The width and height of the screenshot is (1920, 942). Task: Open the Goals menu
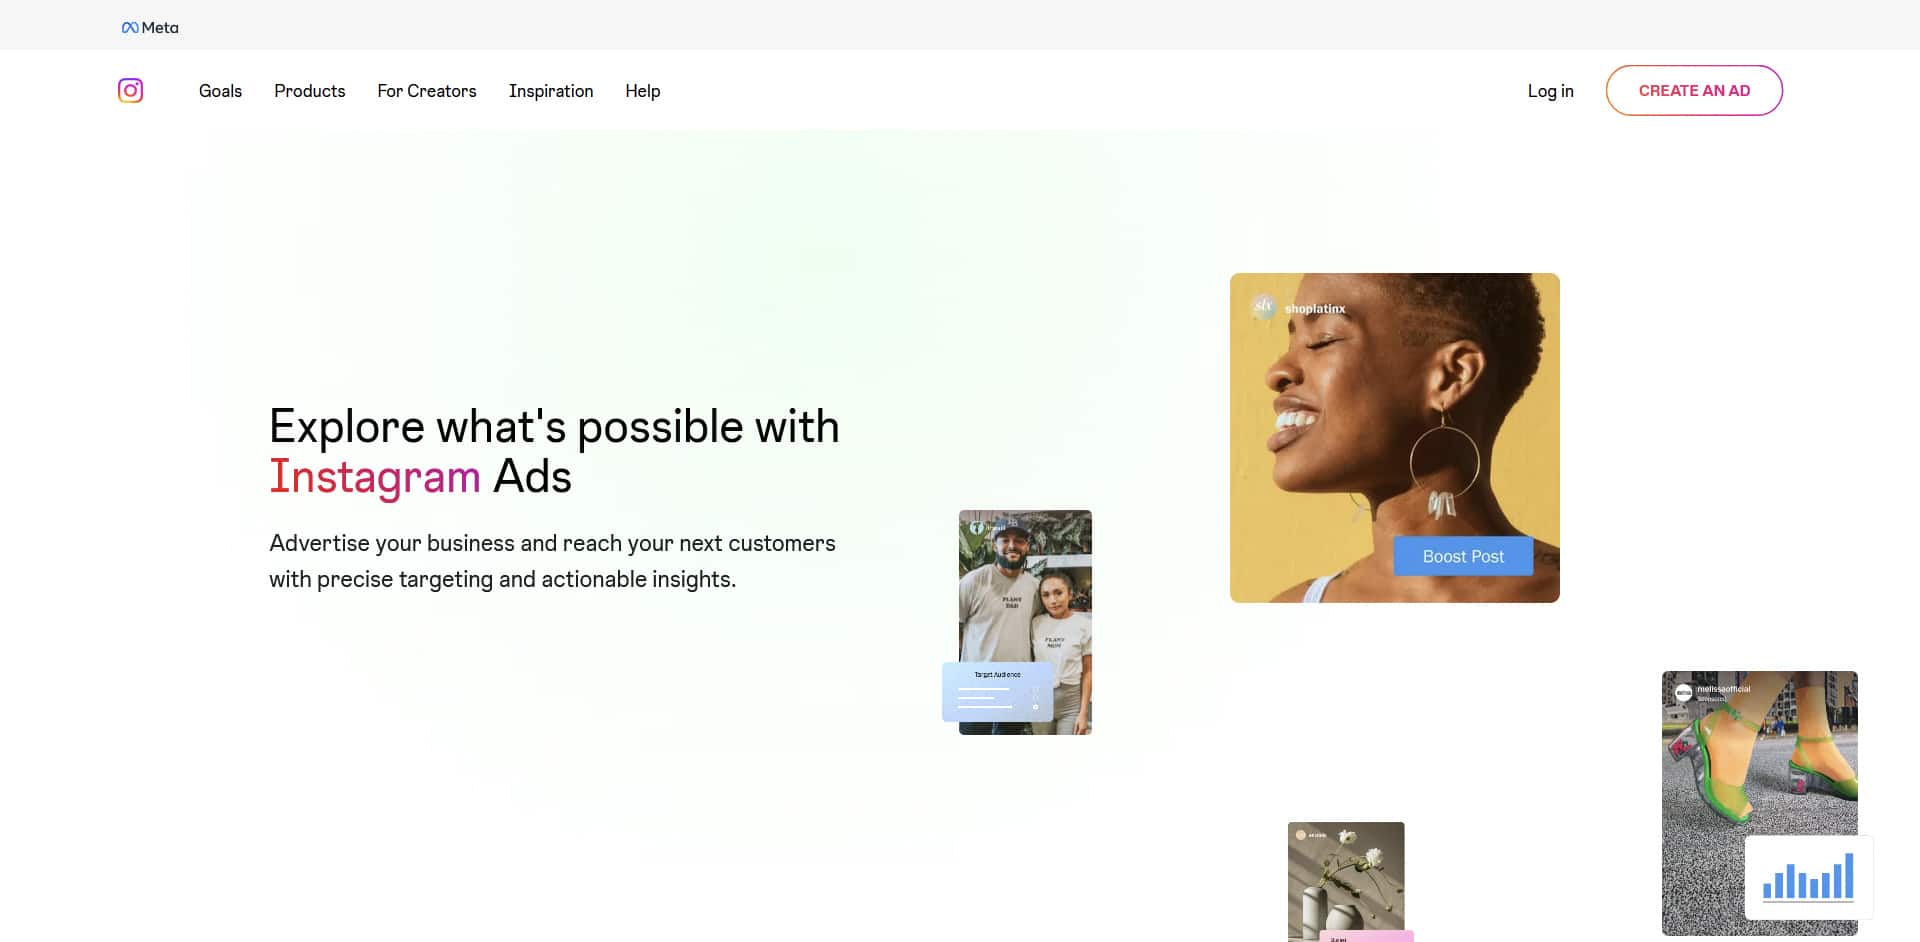tap(220, 91)
